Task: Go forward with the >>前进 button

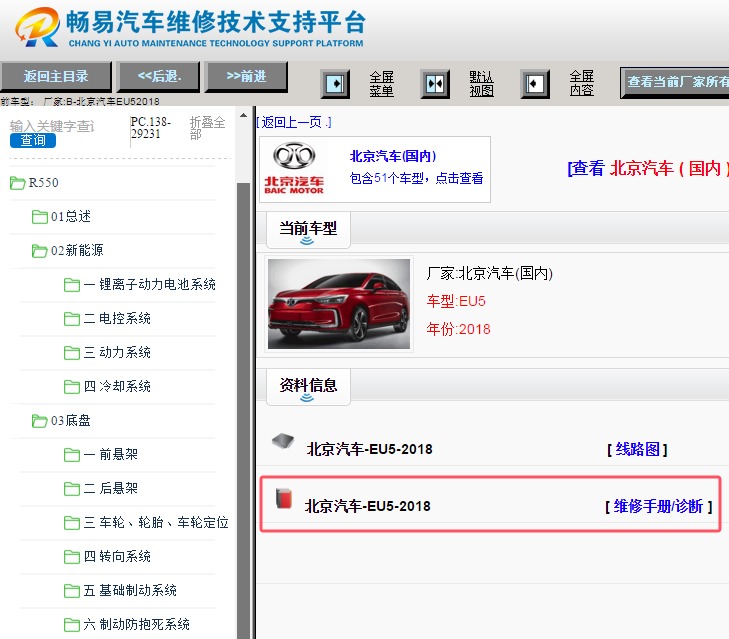Action: pos(246,76)
